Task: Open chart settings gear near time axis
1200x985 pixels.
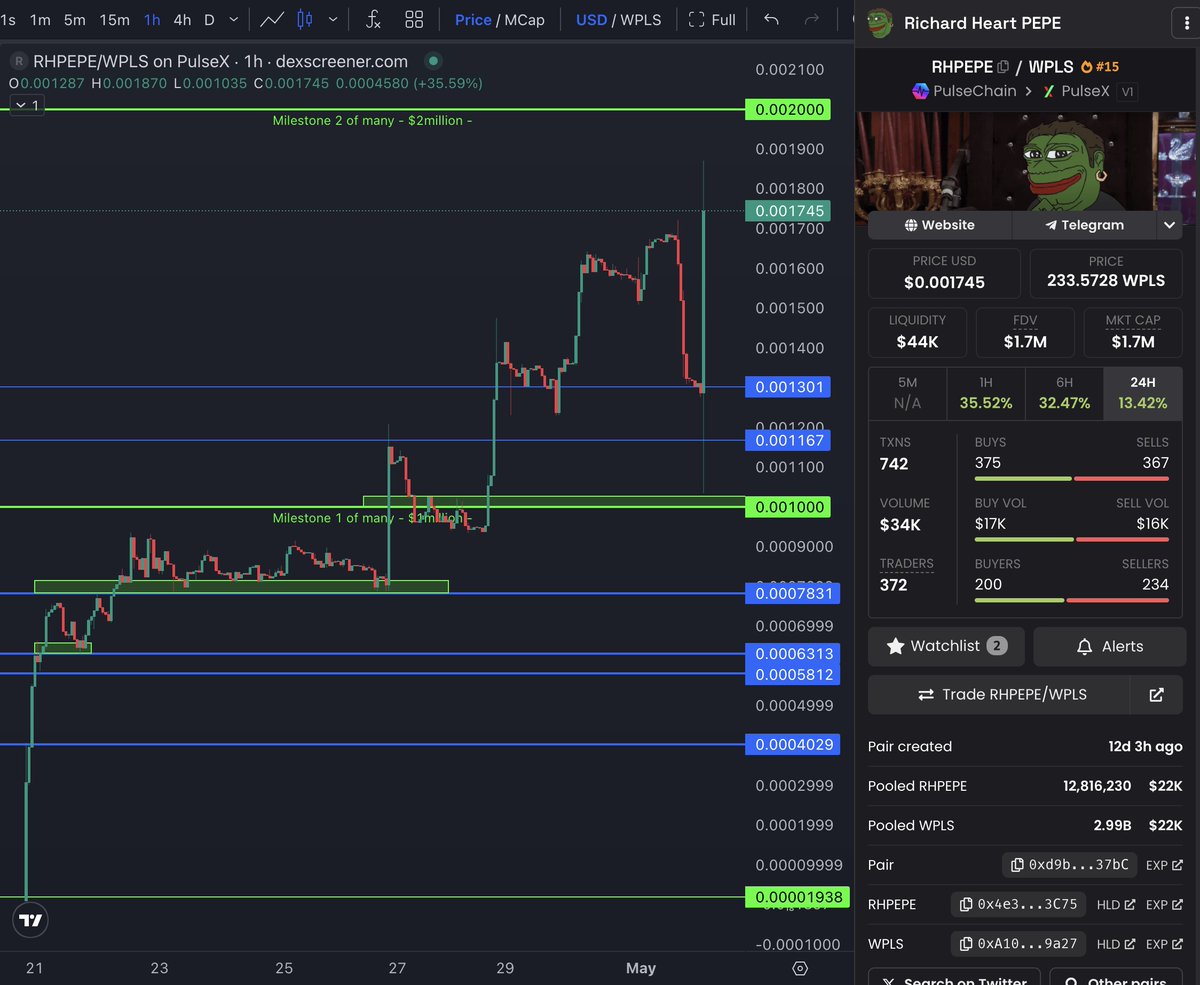Action: pos(800,968)
